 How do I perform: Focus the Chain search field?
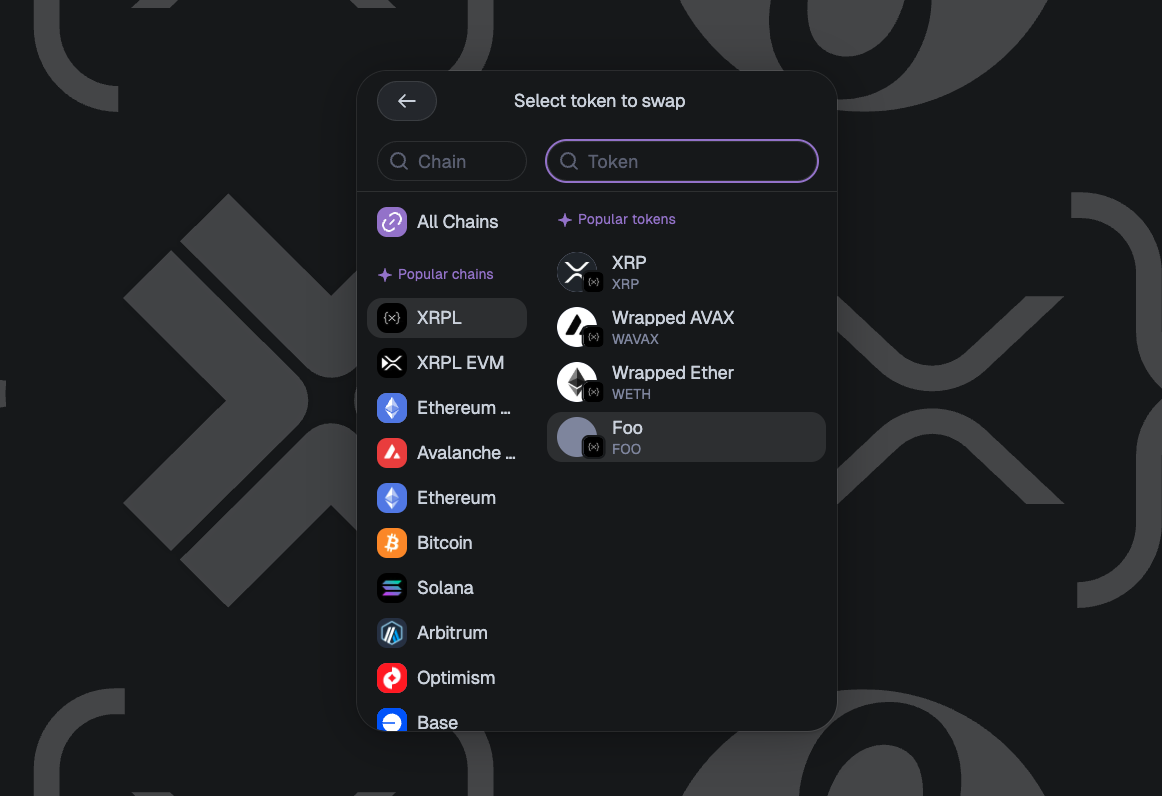coord(452,162)
